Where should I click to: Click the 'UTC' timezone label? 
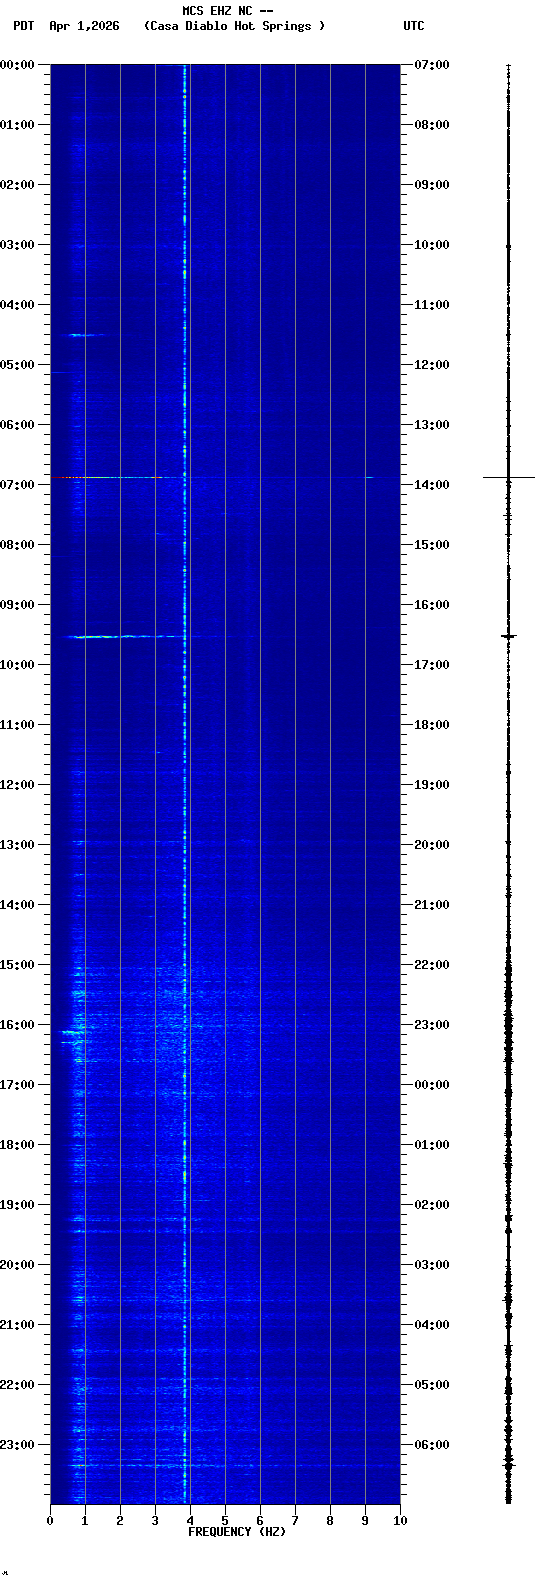(x=414, y=26)
